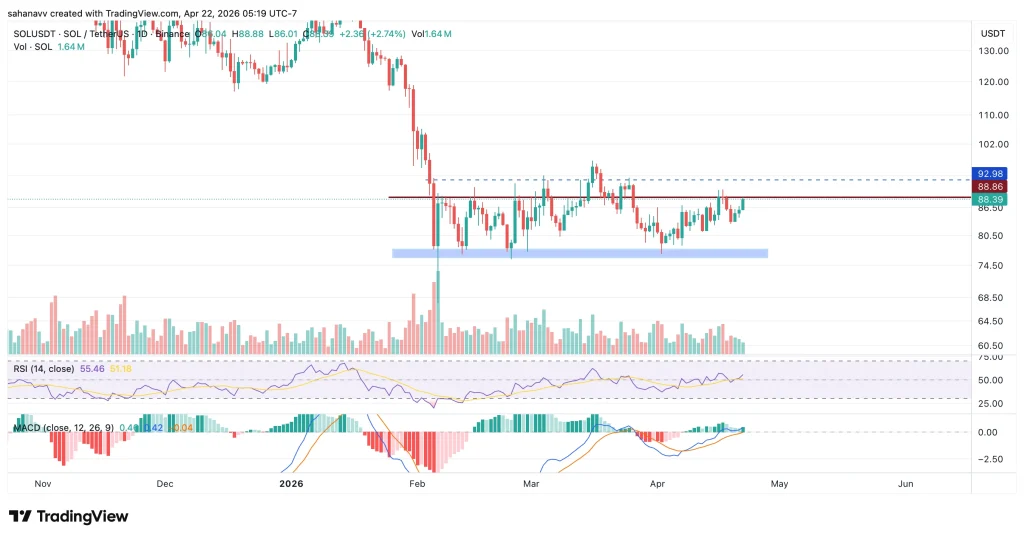Viewport: 1024px width, 539px height.
Task: Click the TradingView logo icon
Action: (x=20, y=516)
